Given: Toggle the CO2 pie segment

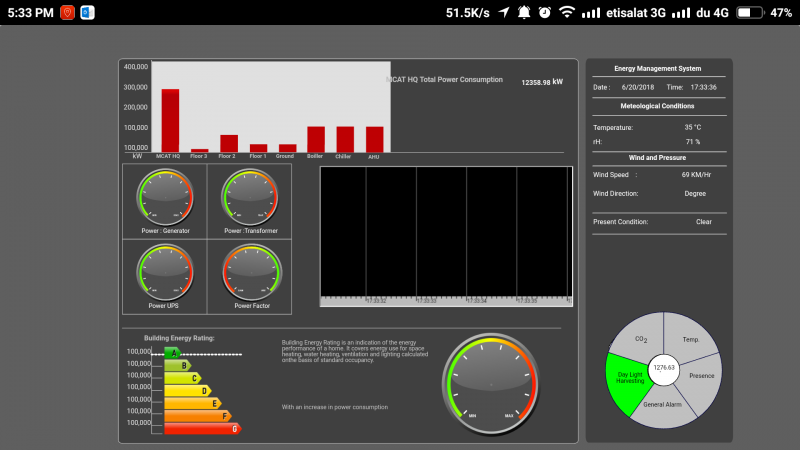Looking at the screenshot, I should [638, 337].
